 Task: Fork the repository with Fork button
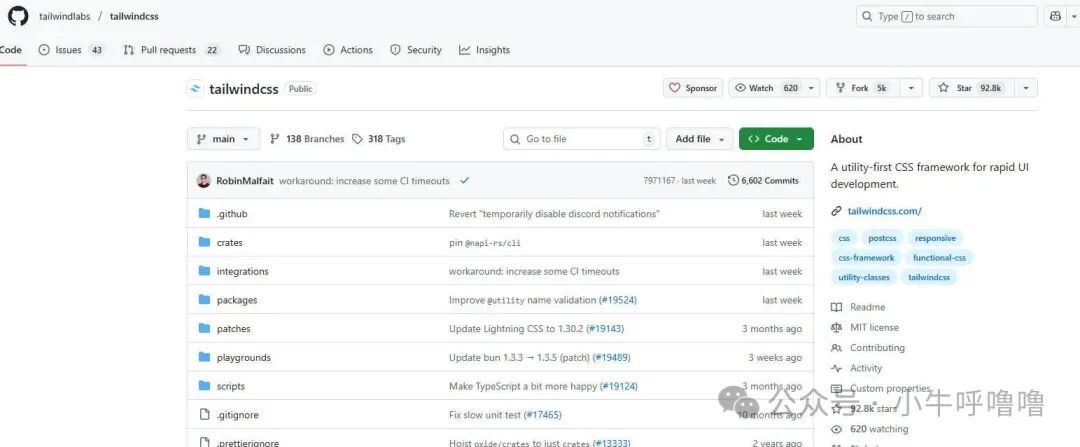(x=861, y=88)
